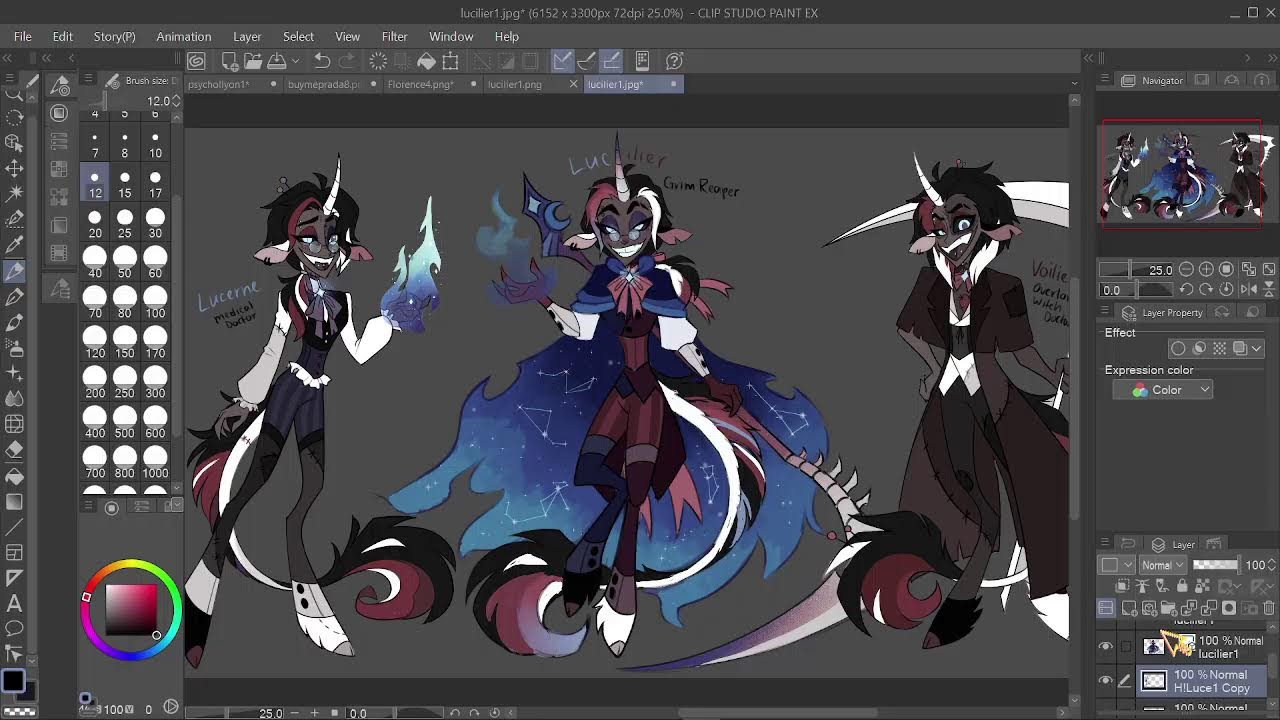
Task: Open the Save options dropdown arrow
Action: click(296, 61)
